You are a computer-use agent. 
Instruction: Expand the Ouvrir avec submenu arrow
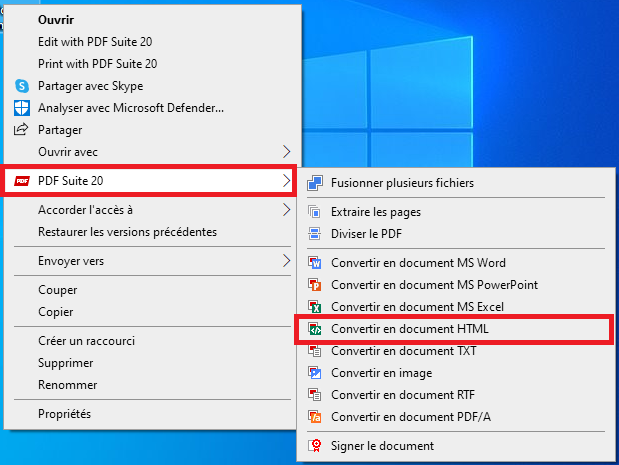pyautogui.click(x=287, y=152)
